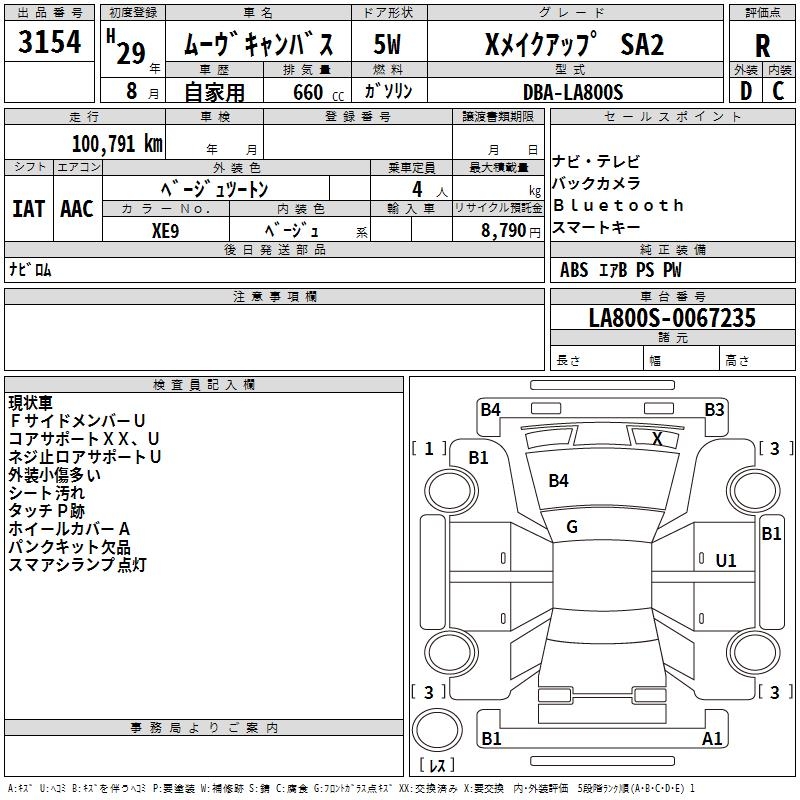Select the evaluation score R box
The height and width of the screenshot is (800, 800).
coord(762,47)
